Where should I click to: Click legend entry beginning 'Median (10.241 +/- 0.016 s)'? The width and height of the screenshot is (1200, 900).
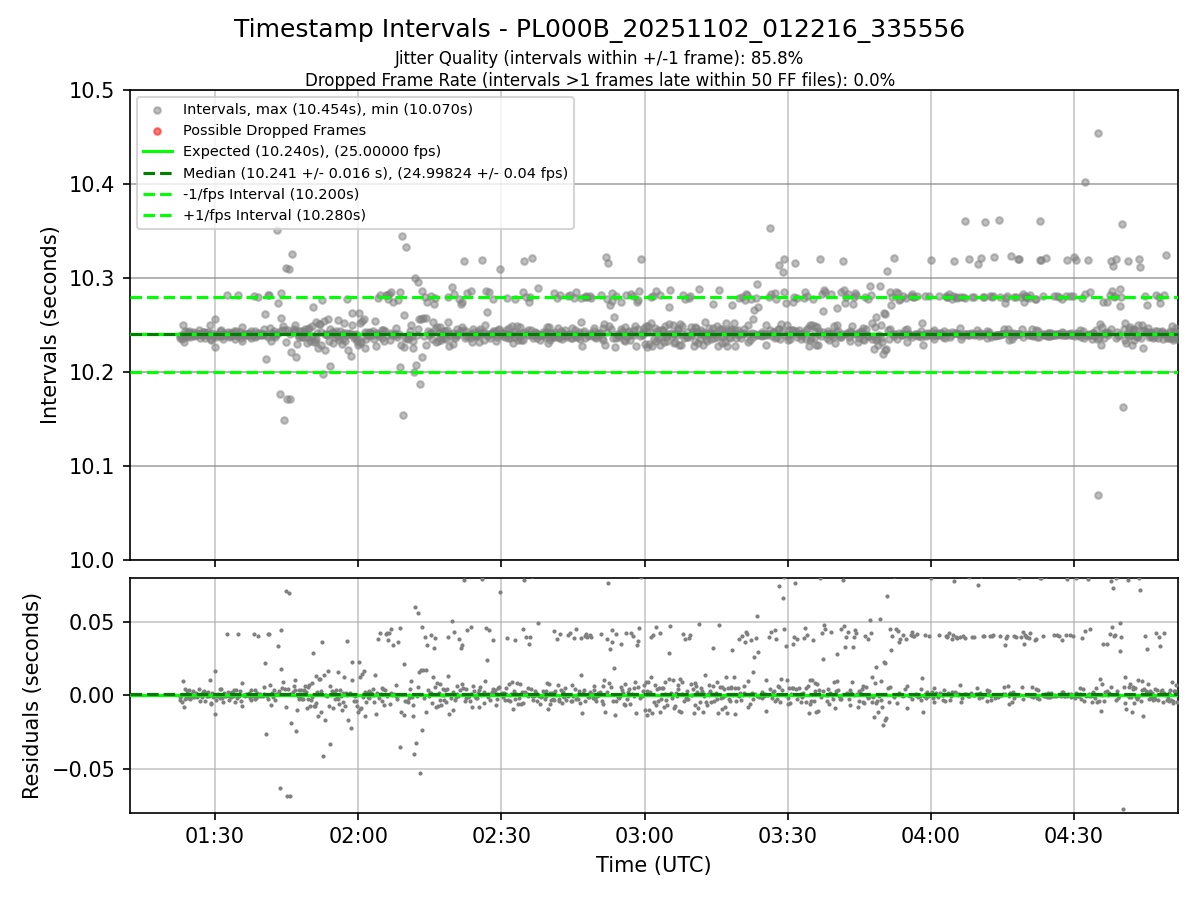[375, 173]
